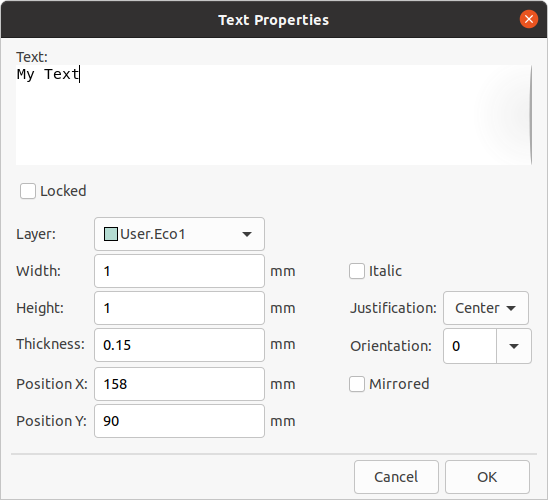Close the Text Properties dialog
This screenshot has width=548, height=500.
pyautogui.click(x=528, y=19)
